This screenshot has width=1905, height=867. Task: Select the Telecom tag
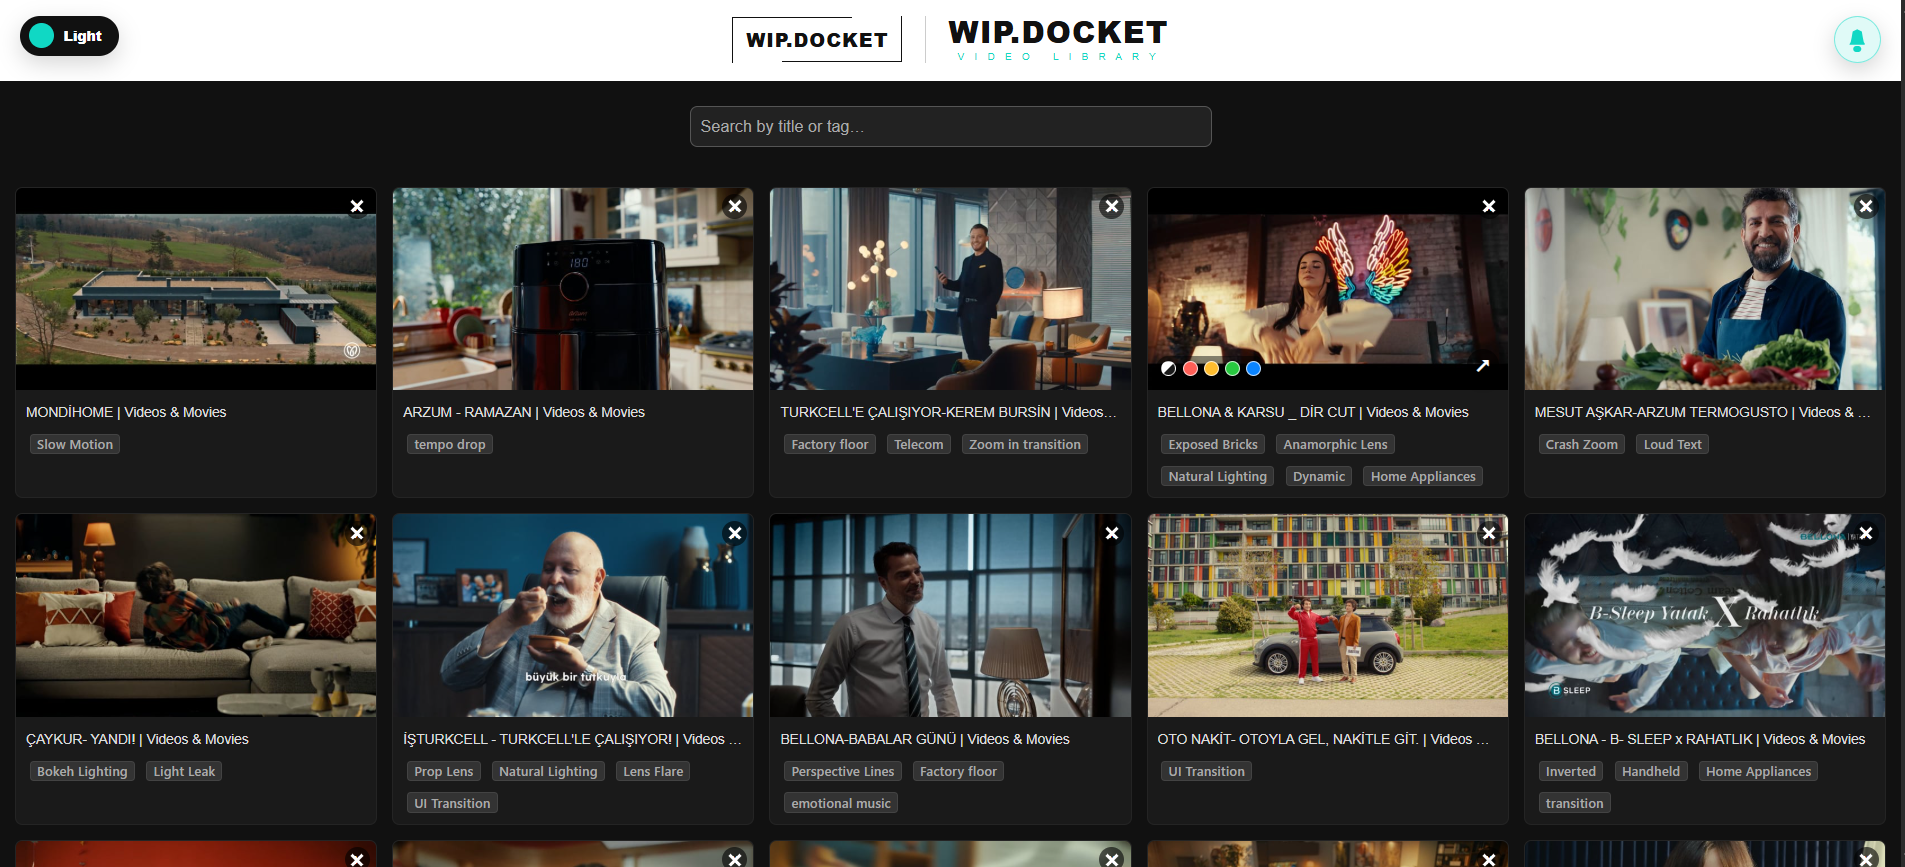coord(918,444)
